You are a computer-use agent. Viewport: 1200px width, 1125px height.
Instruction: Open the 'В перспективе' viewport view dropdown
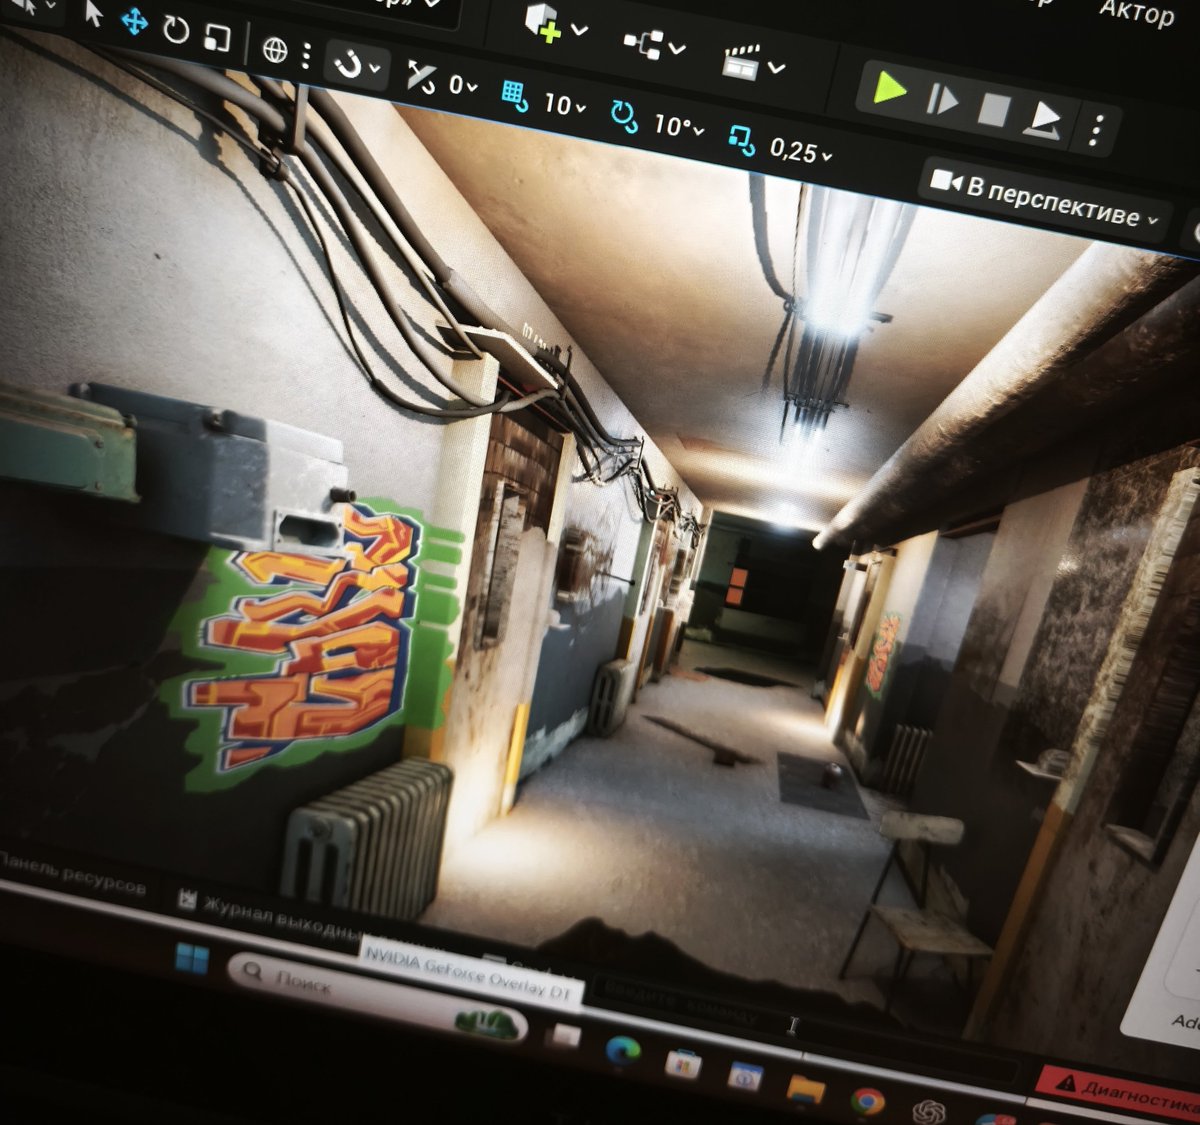point(1043,199)
